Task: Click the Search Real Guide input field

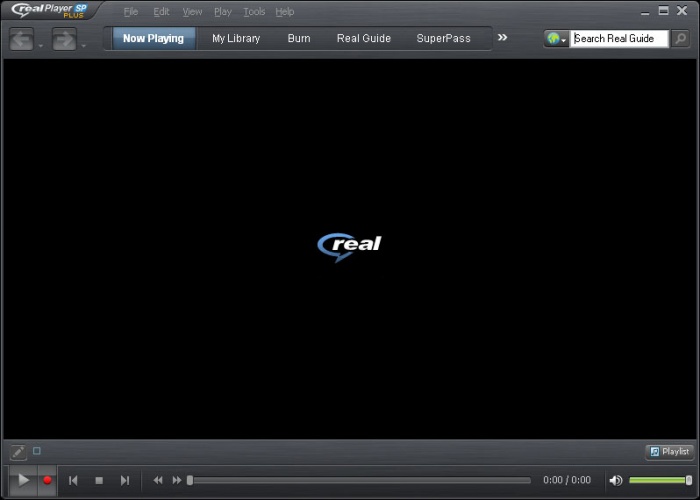Action: pyautogui.click(x=620, y=38)
